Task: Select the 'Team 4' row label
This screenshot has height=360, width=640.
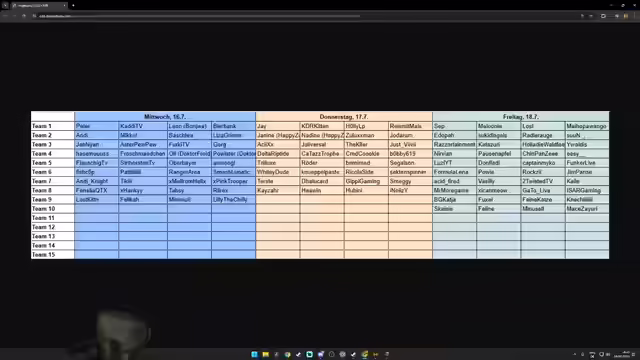Action: [x=53, y=153]
